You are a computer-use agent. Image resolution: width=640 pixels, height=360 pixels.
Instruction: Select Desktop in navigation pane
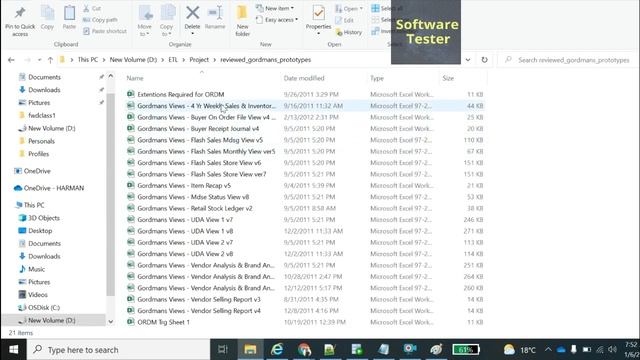(40, 231)
